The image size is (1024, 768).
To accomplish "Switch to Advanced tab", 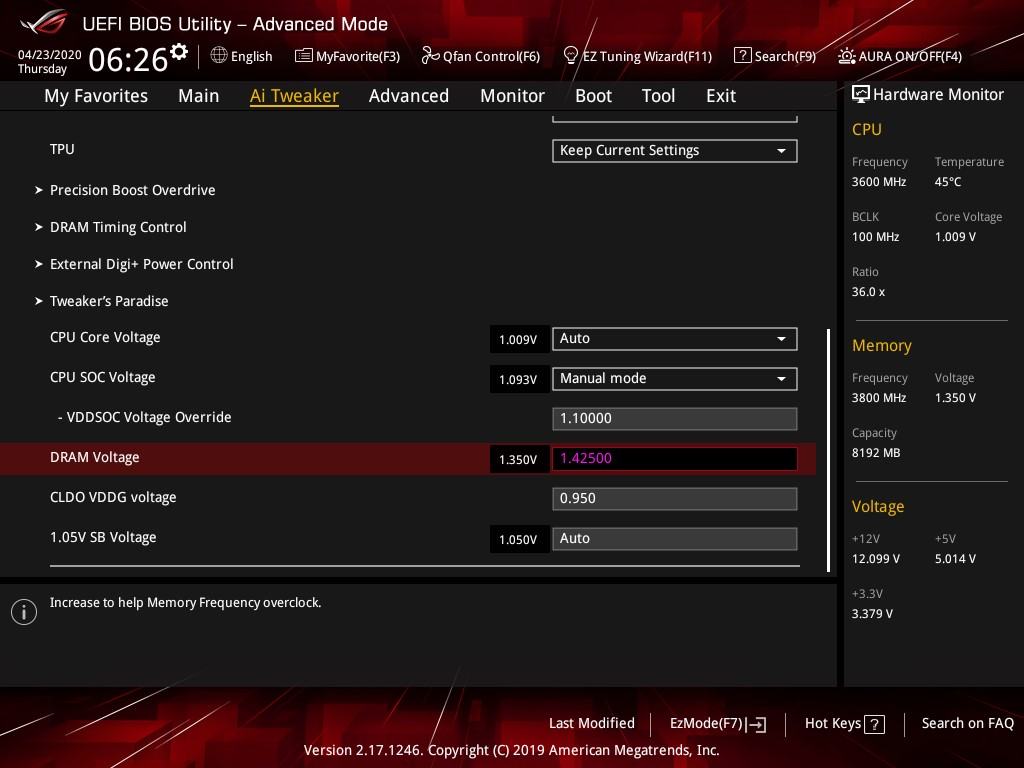I will (409, 96).
